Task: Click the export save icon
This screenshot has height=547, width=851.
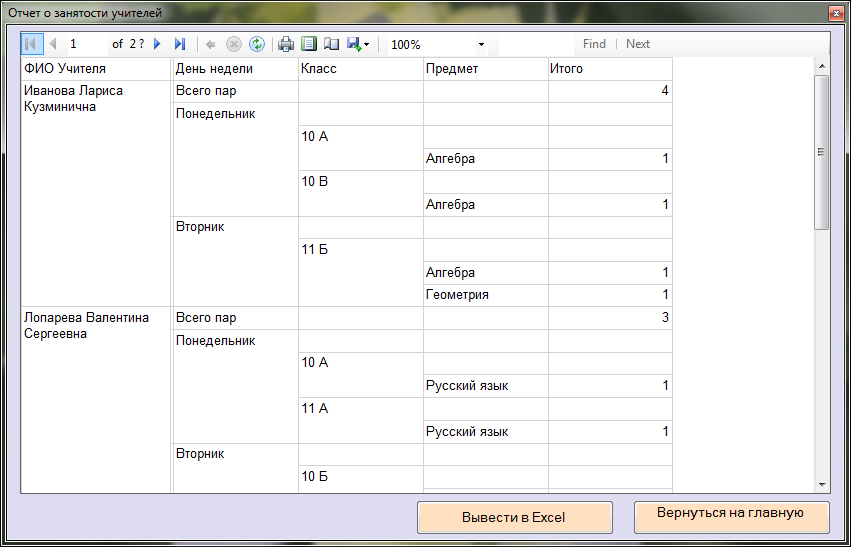Action: (x=354, y=44)
